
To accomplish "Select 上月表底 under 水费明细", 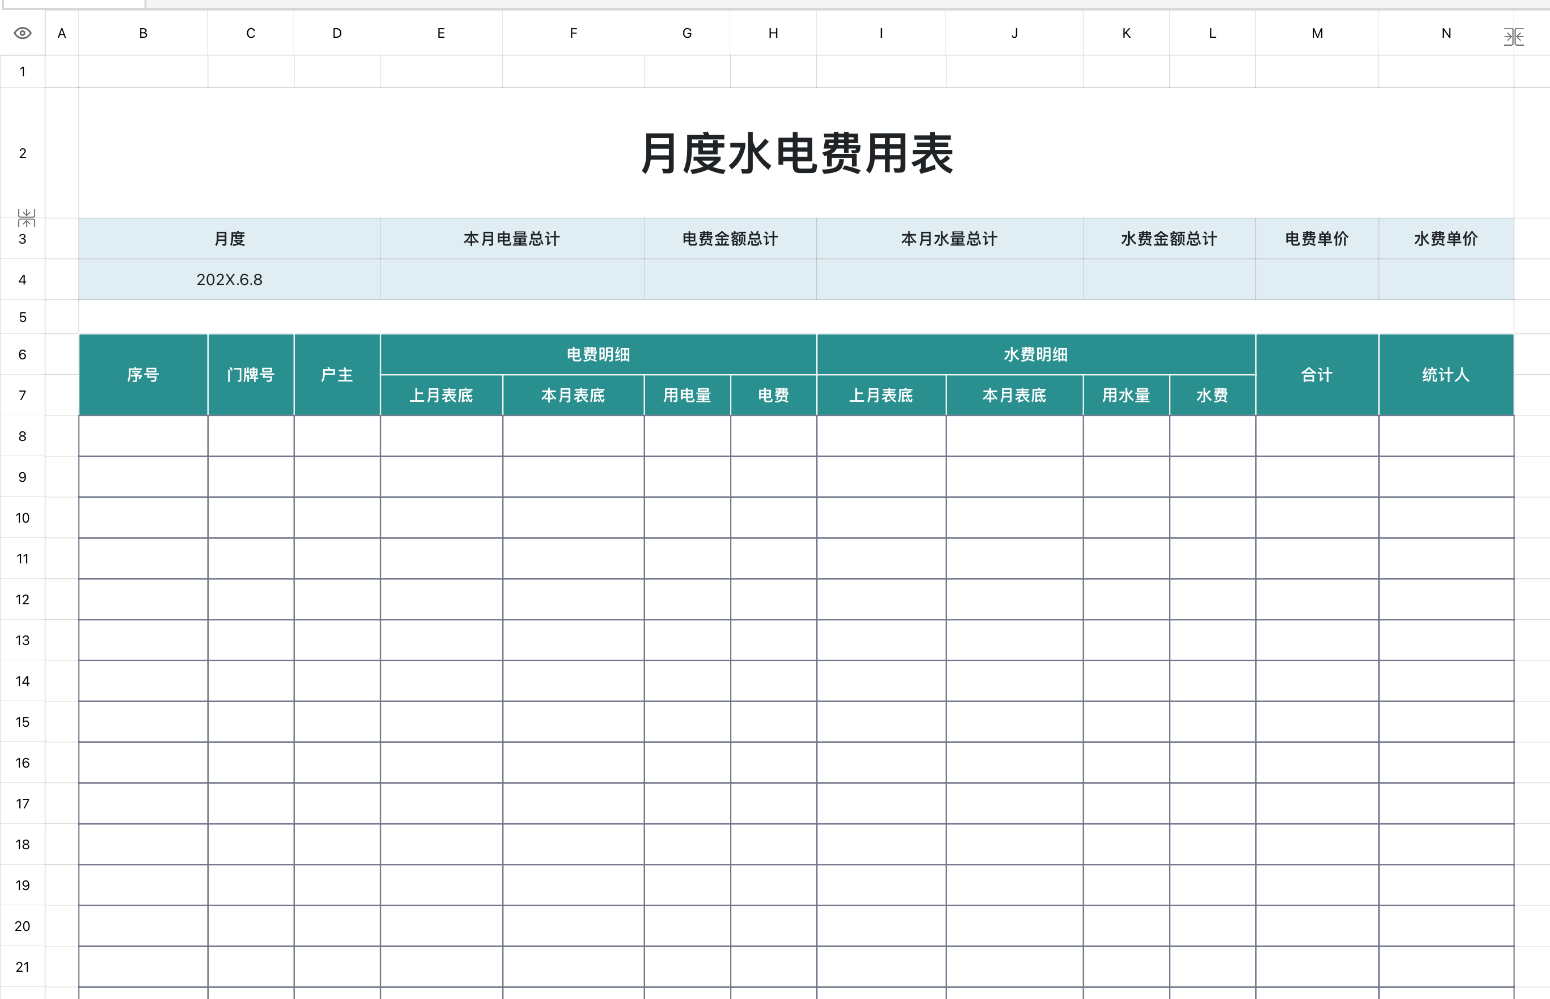I will click(x=881, y=395).
